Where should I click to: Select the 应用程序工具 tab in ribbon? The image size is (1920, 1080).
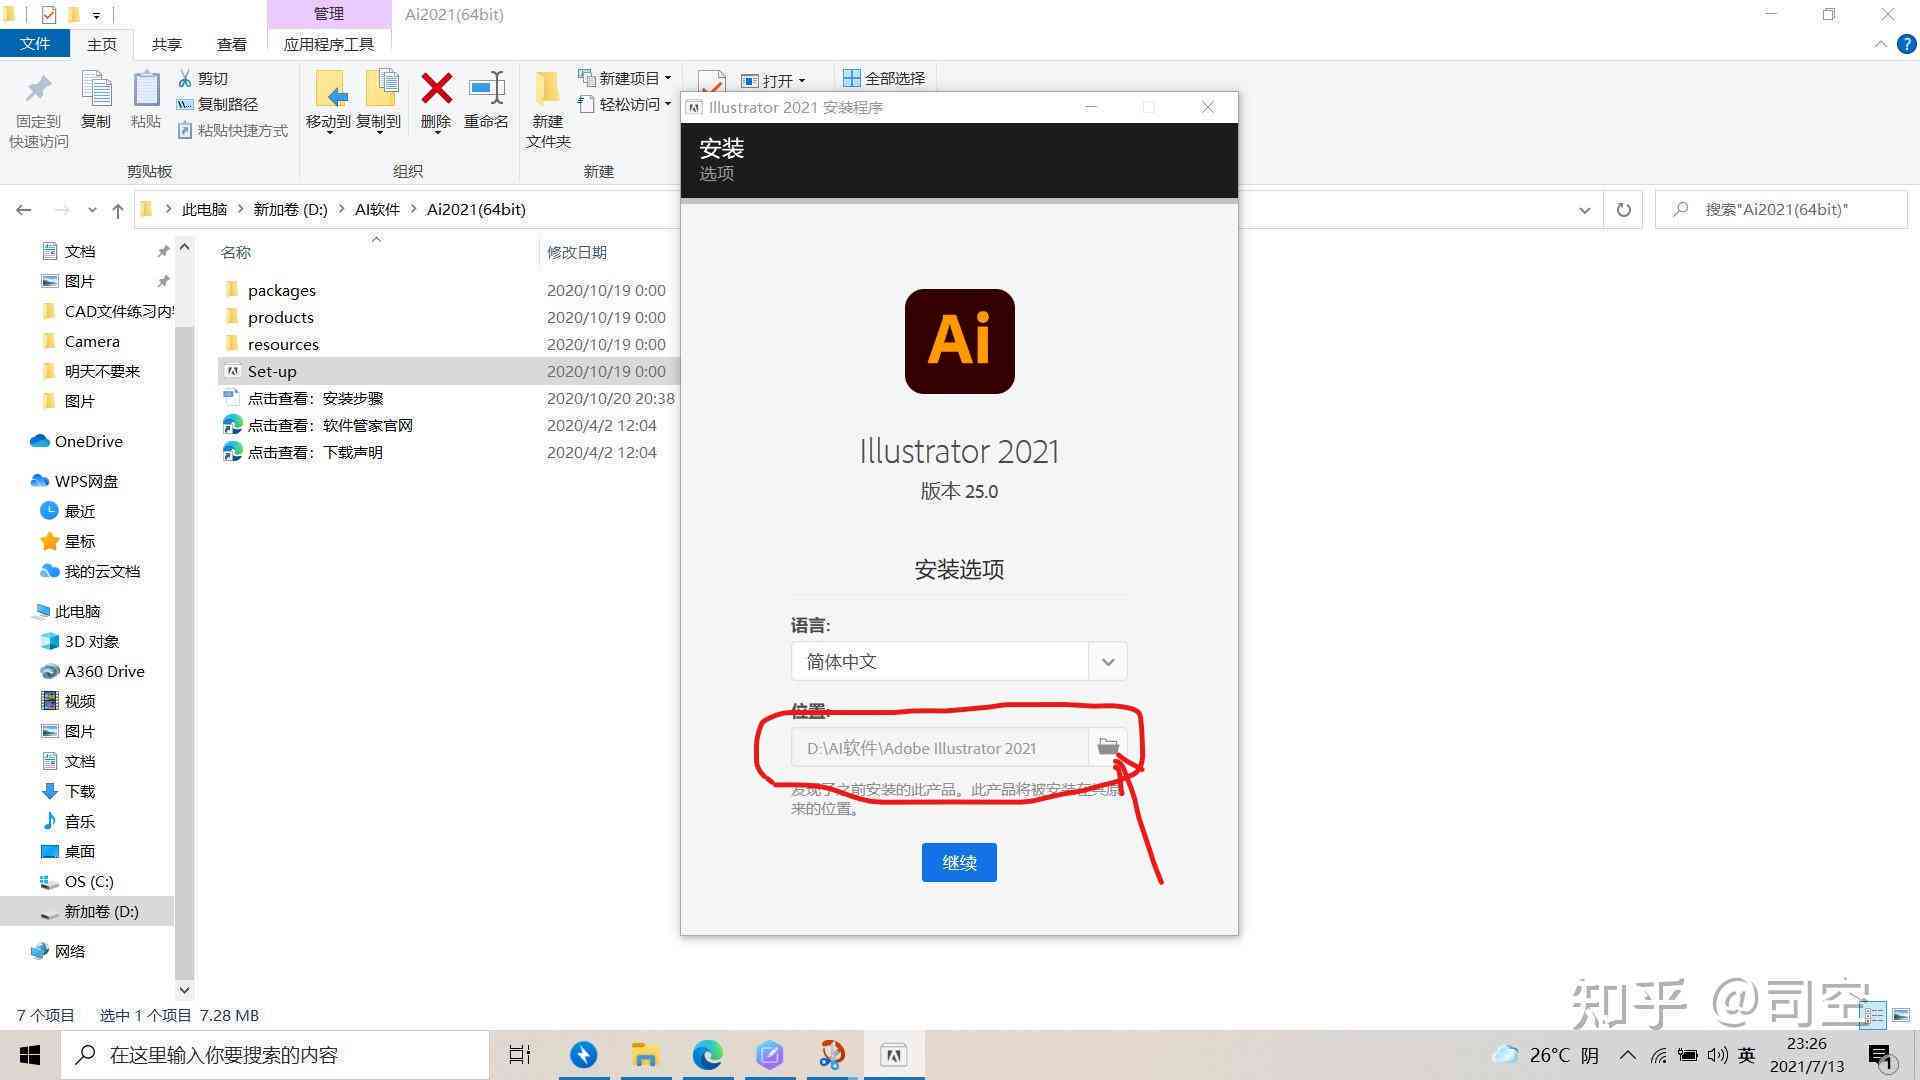click(x=327, y=44)
